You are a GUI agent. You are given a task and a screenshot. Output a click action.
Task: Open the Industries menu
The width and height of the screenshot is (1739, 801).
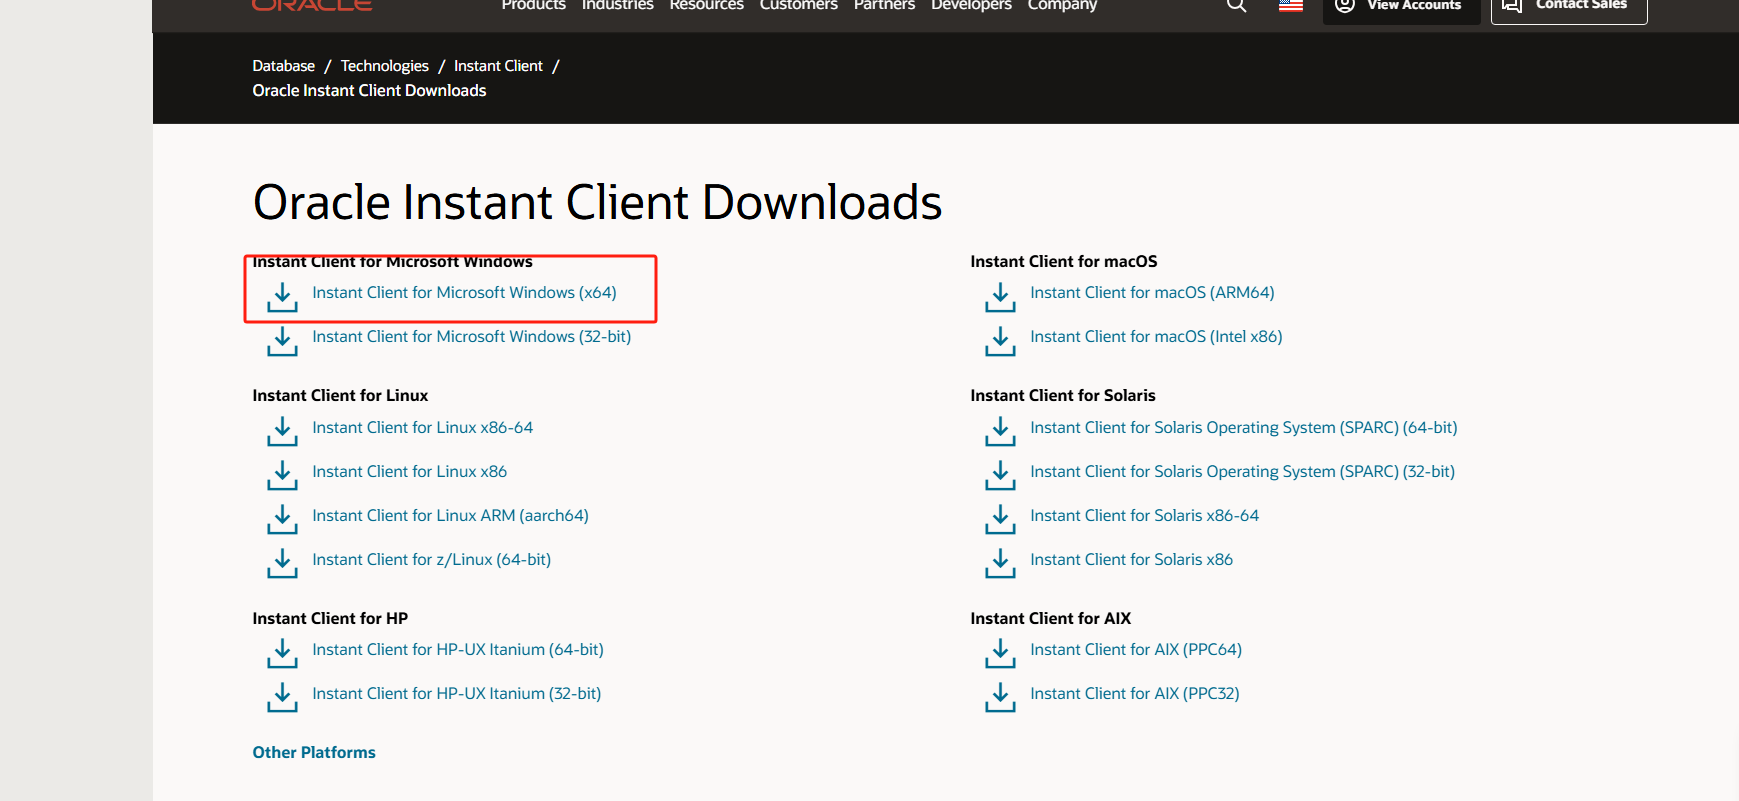pos(618,5)
